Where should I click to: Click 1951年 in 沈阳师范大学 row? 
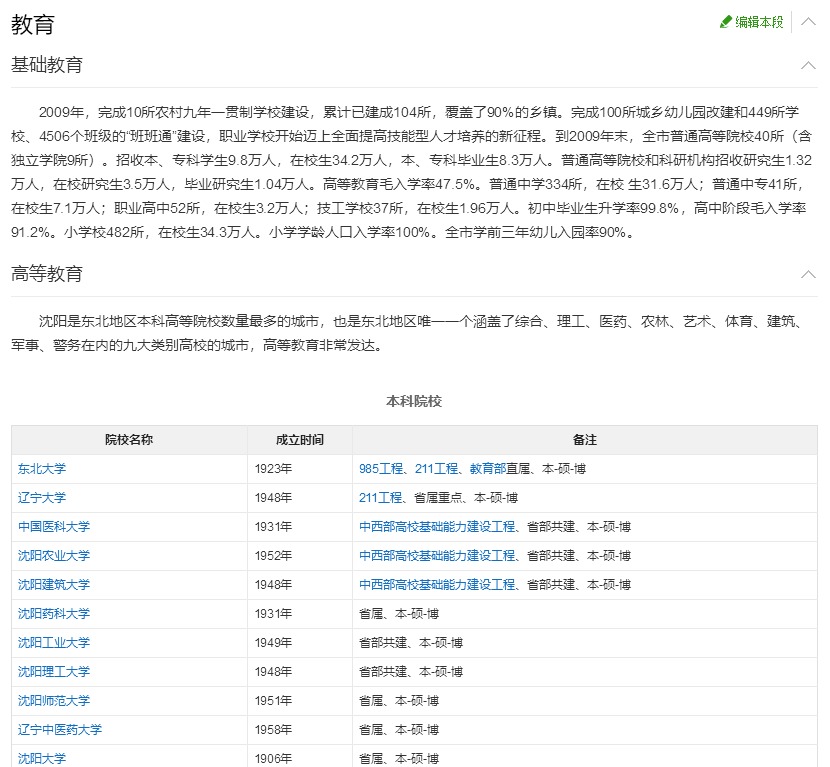(x=273, y=701)
